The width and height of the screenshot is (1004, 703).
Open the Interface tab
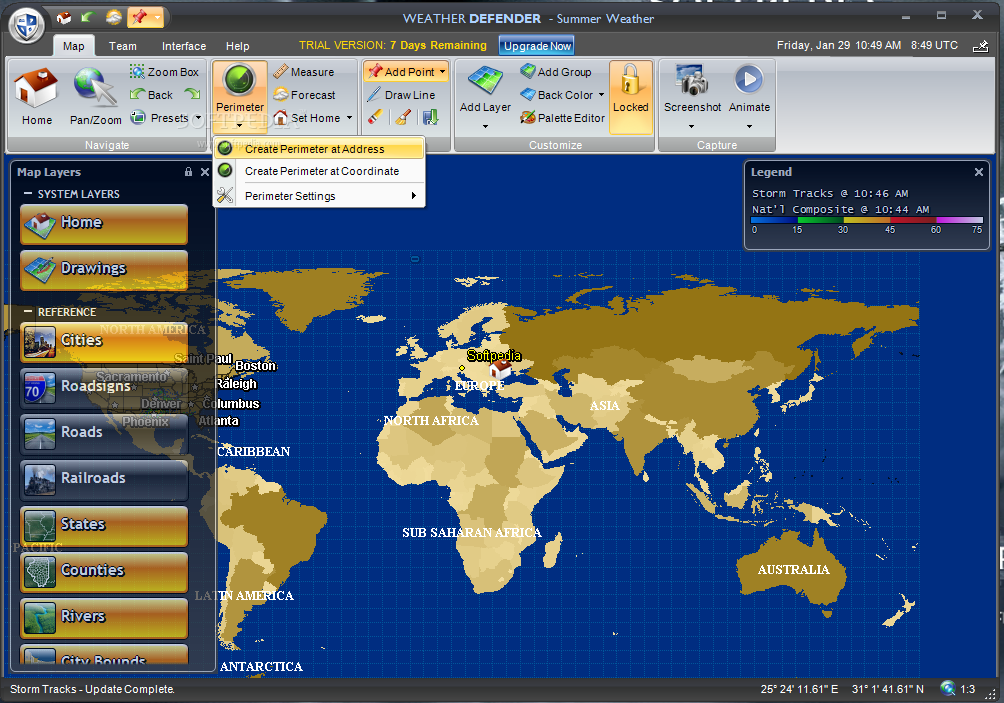[x=184, y=46]
